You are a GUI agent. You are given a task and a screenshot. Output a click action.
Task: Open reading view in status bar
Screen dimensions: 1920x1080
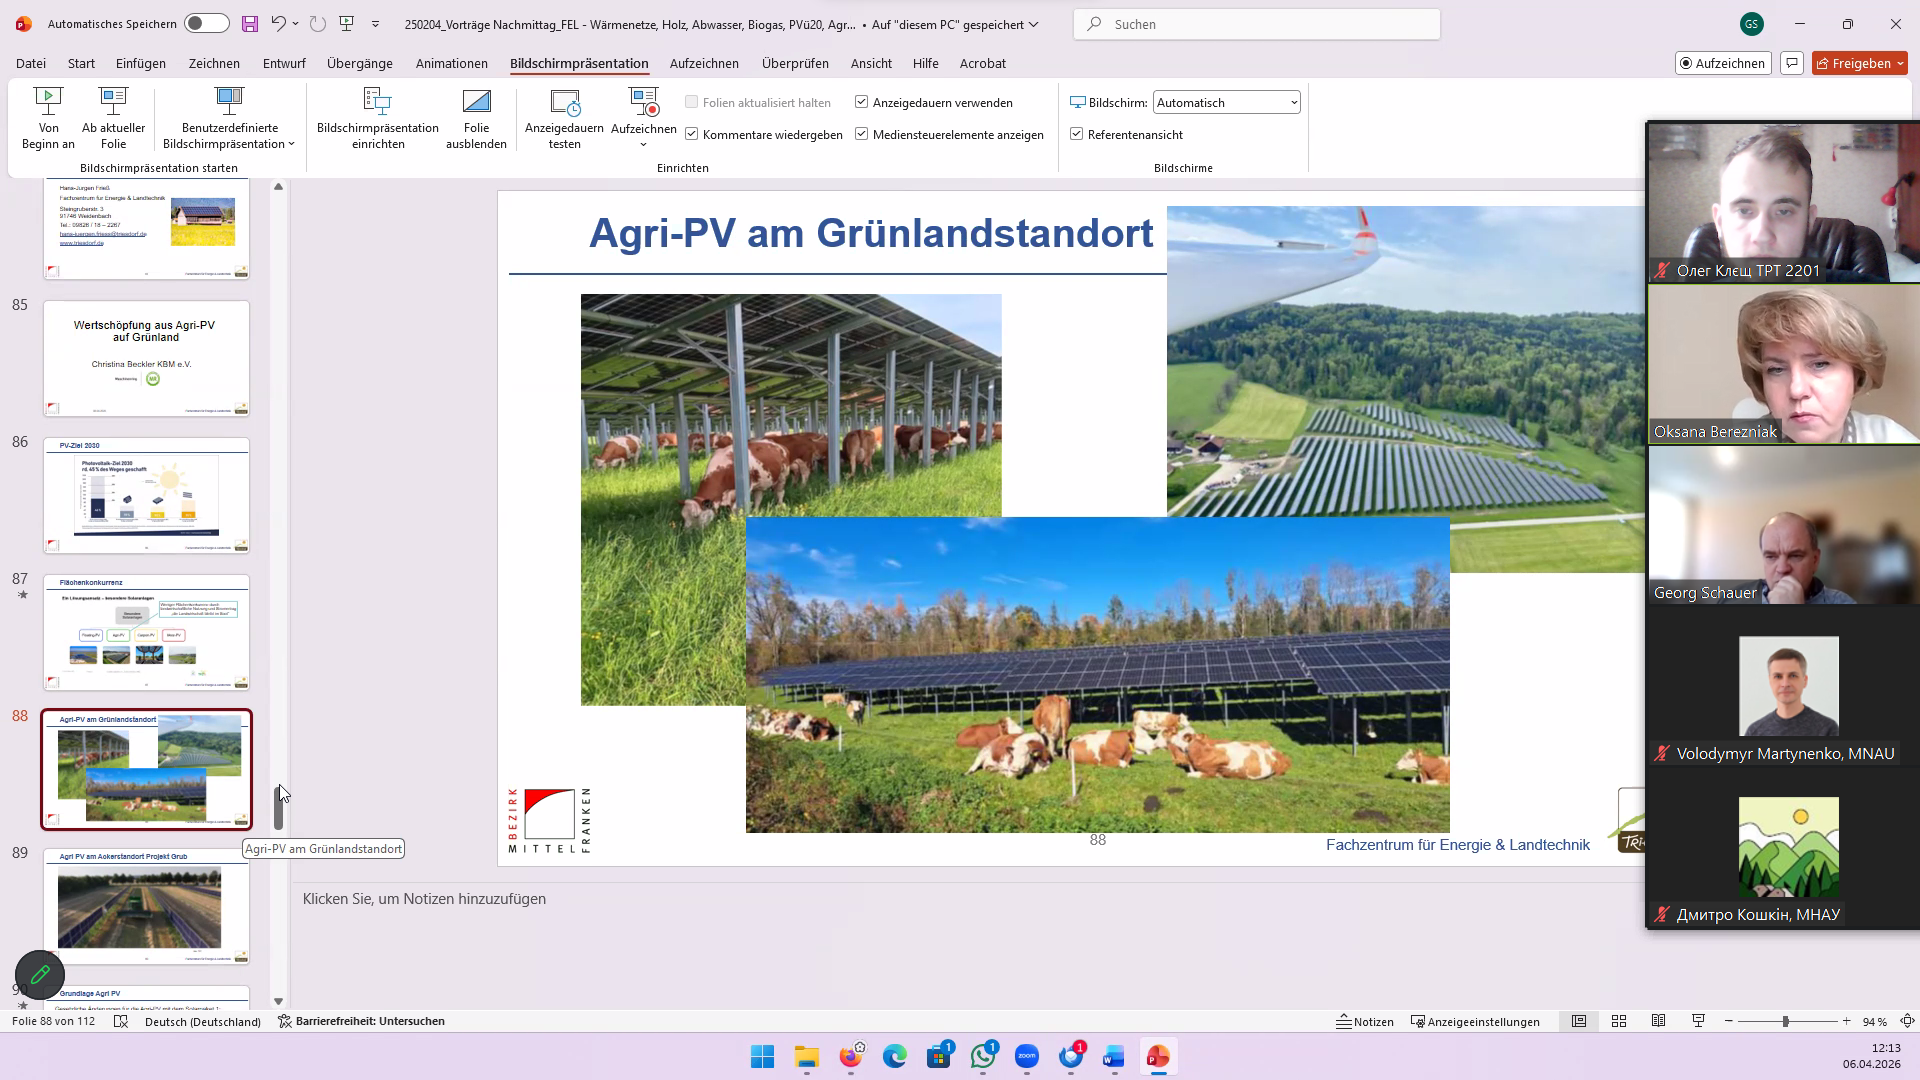coord(1658,1021)
